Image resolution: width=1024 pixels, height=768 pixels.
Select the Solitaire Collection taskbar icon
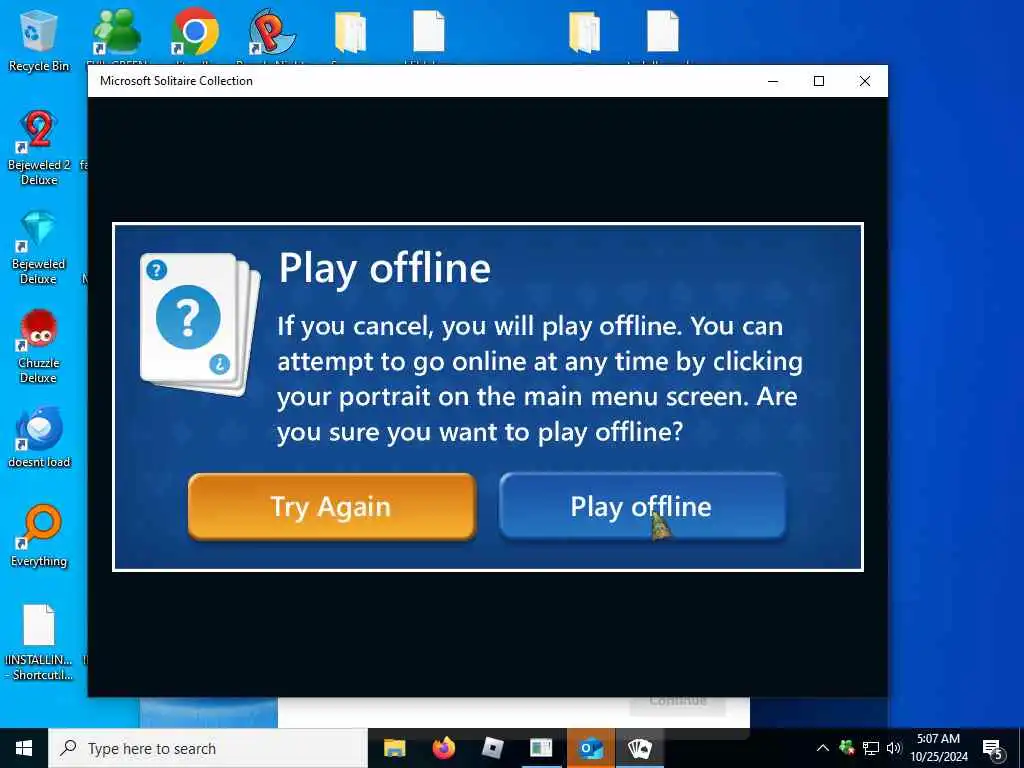pos(639,748)
